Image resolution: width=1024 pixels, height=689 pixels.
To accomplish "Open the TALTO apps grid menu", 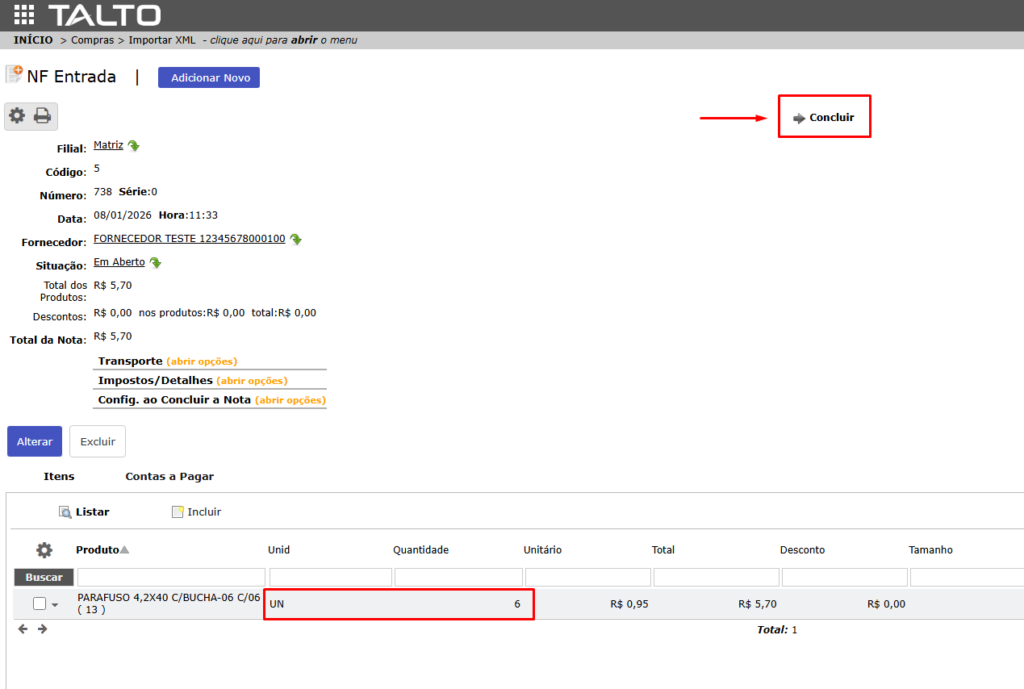I will click(x=24, y=15).
